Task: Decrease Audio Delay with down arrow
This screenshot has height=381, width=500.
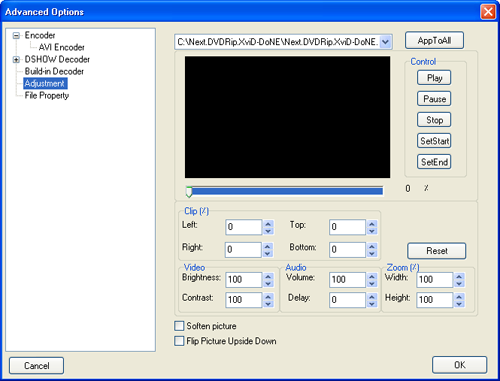Action: pyautogui.click(x=372, y=304)
